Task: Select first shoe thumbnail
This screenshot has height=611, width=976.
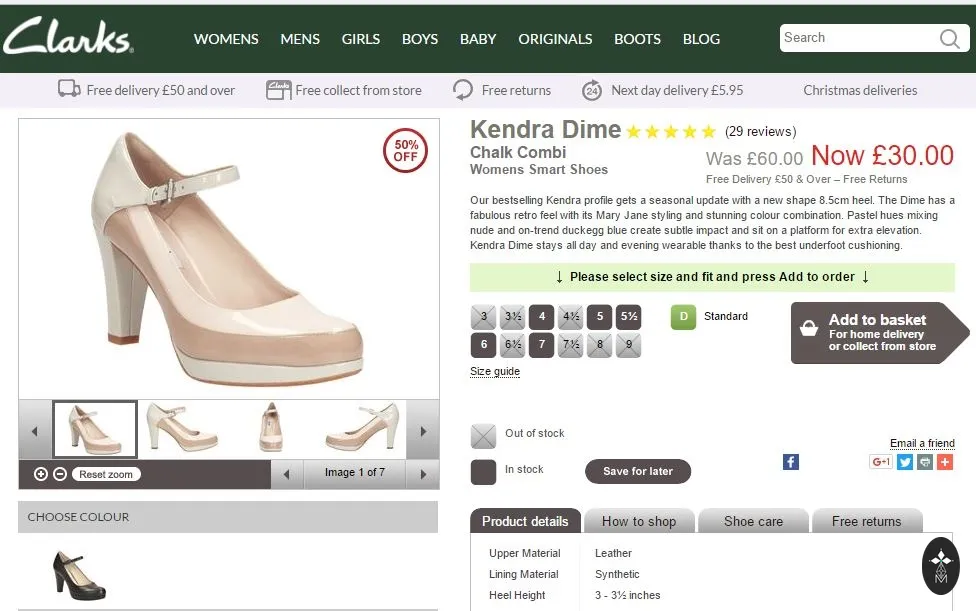Action: click(95, 429)
